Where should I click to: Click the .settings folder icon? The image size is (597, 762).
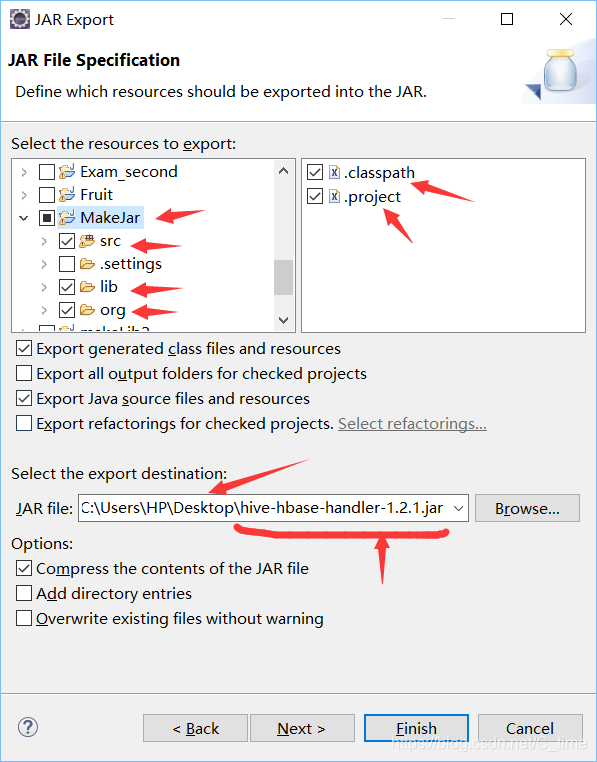click(x=87, y=264)
